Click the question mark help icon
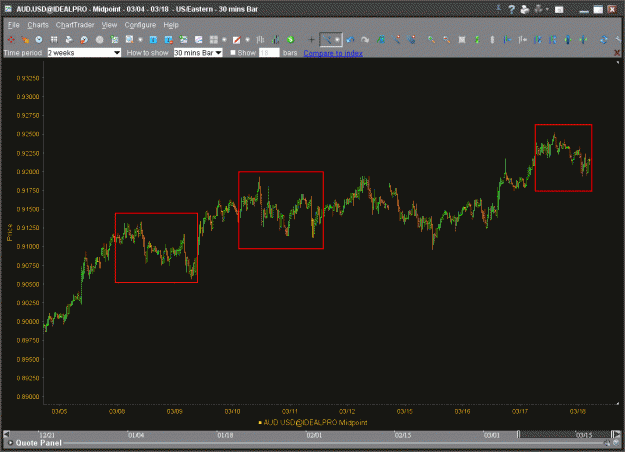The height and width of the screenshot is (452, 625). pos(512,9)
